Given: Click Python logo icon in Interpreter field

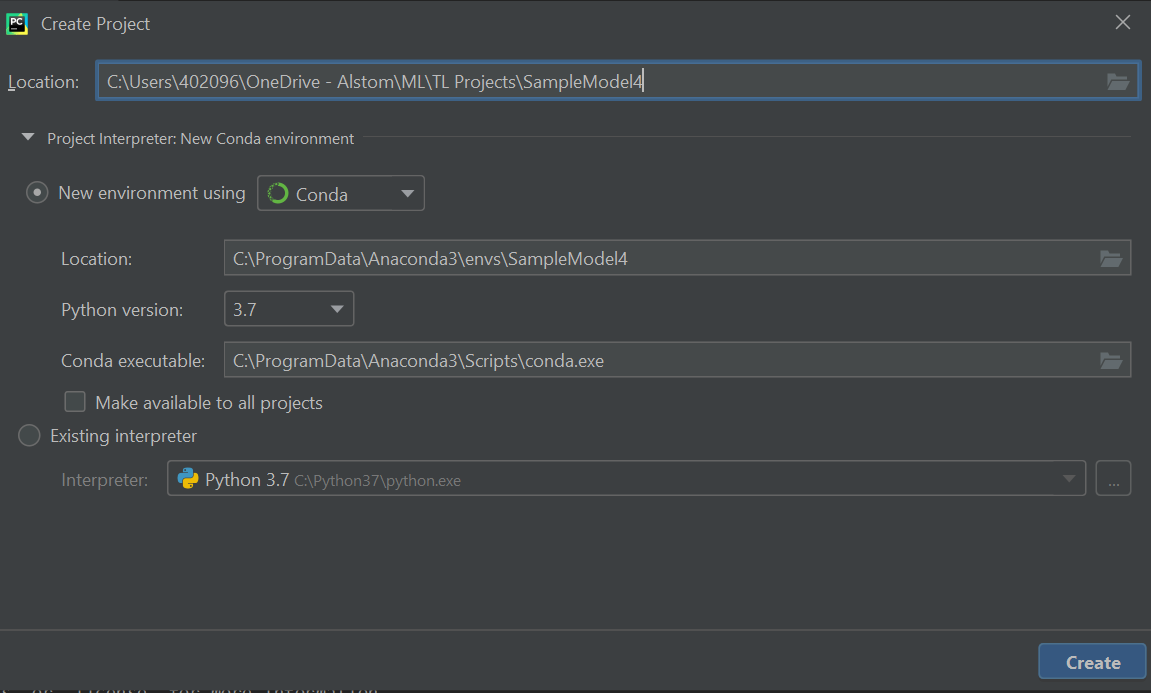Looking at the screenshot, I should [x=188, y=479].
